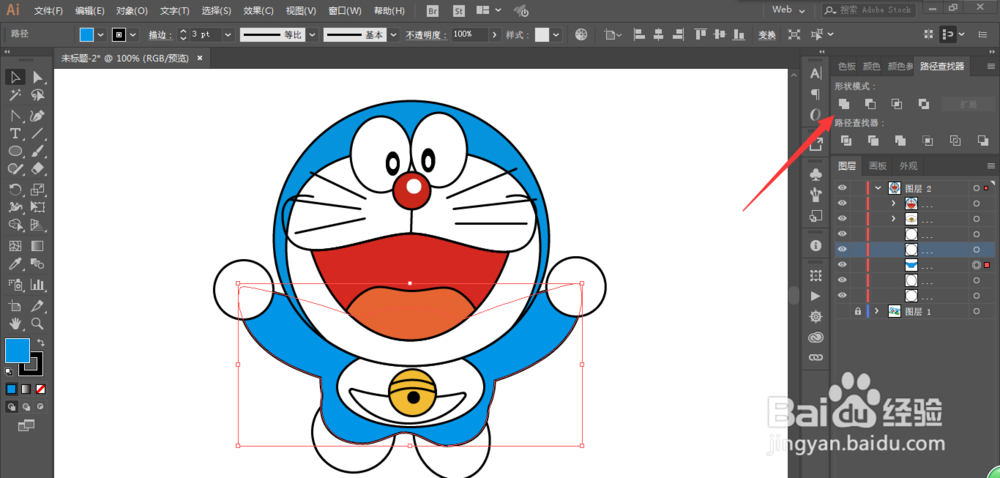This screenshot has height=478, width=1000.
Task: Switch to 外观 tab
Action: [908, 166]
